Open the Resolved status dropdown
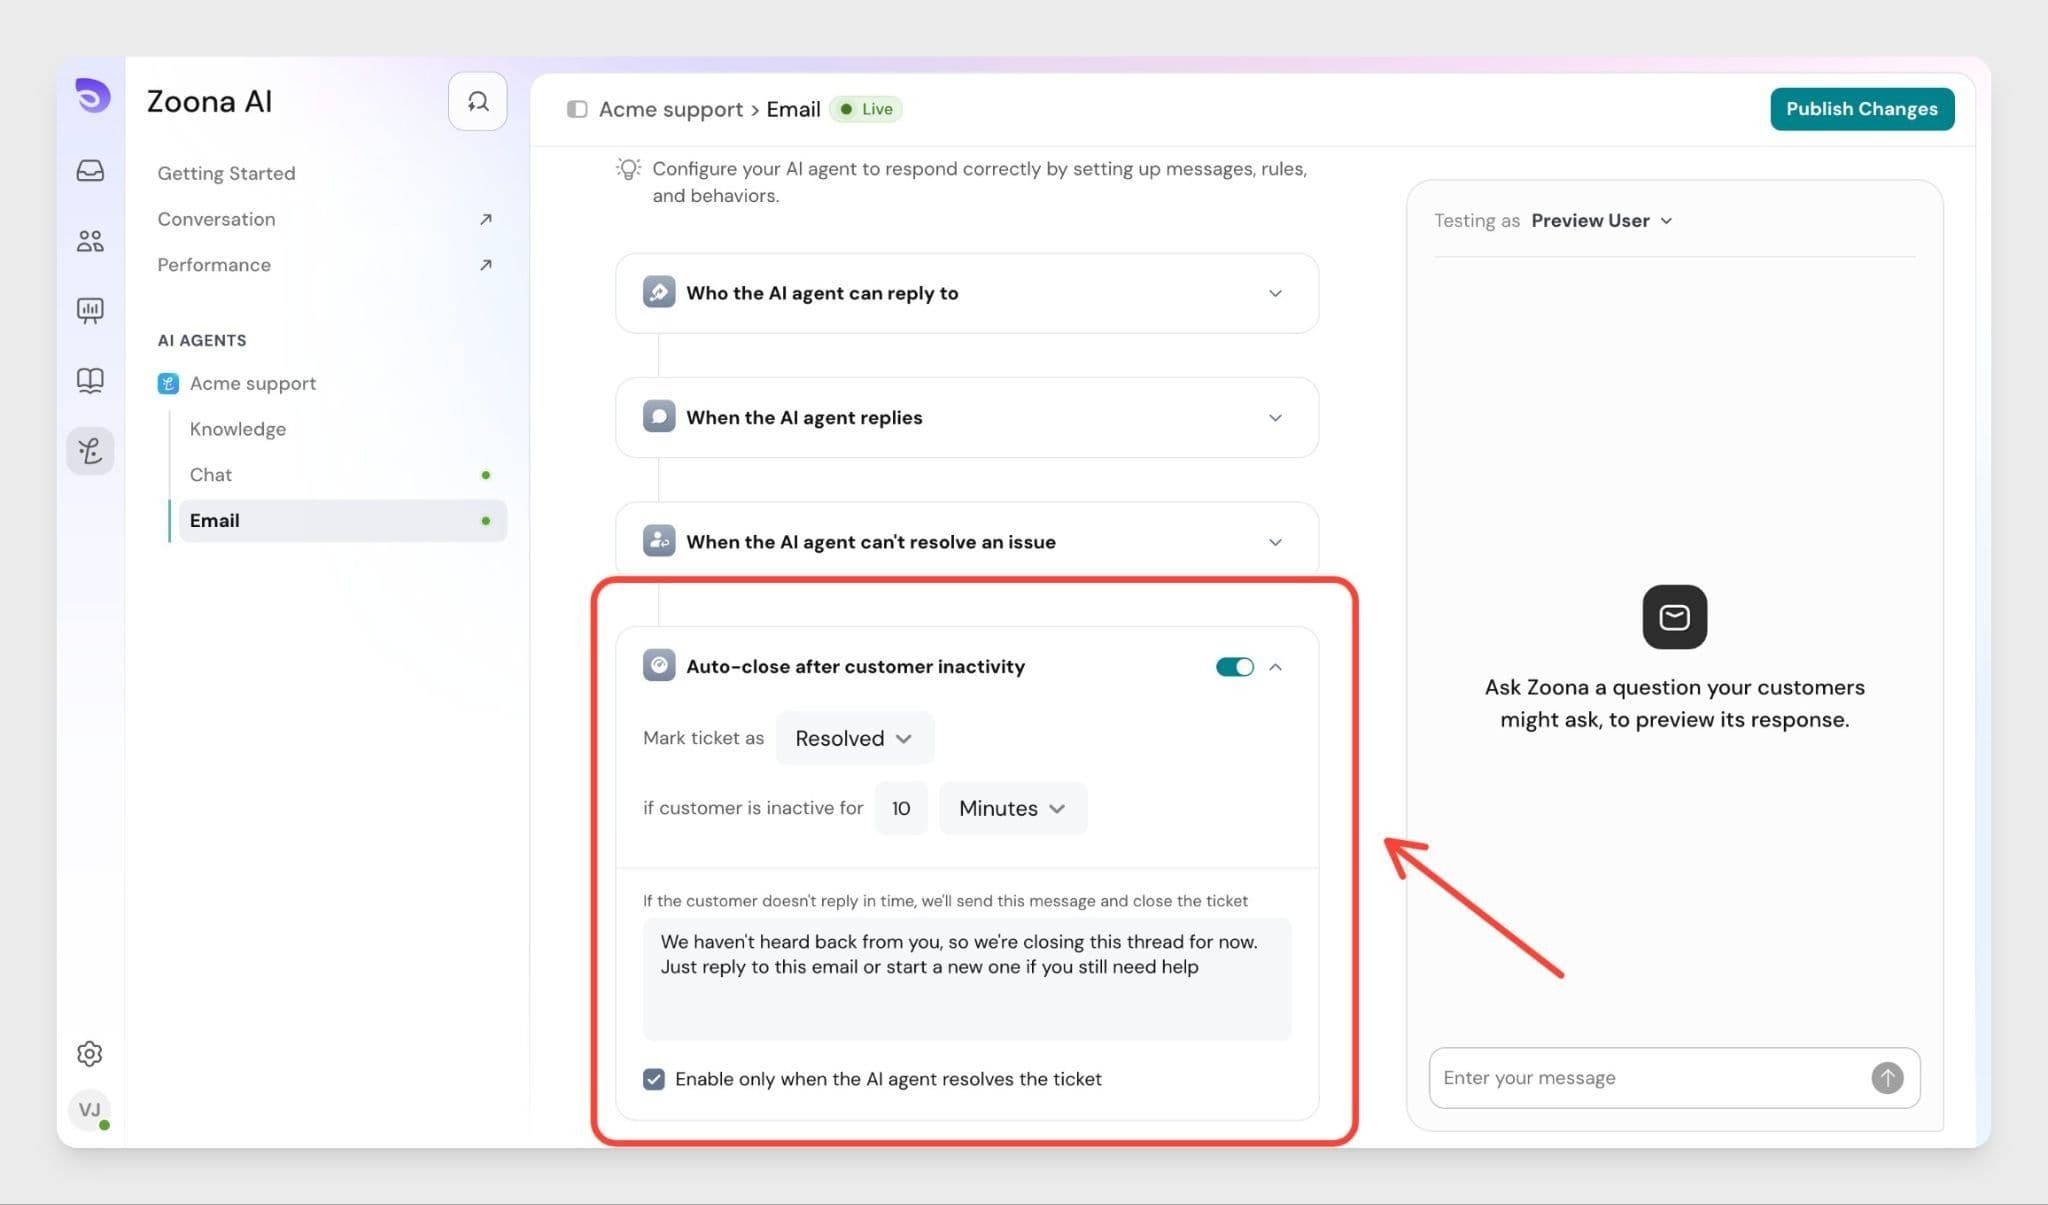 [854, 738]
